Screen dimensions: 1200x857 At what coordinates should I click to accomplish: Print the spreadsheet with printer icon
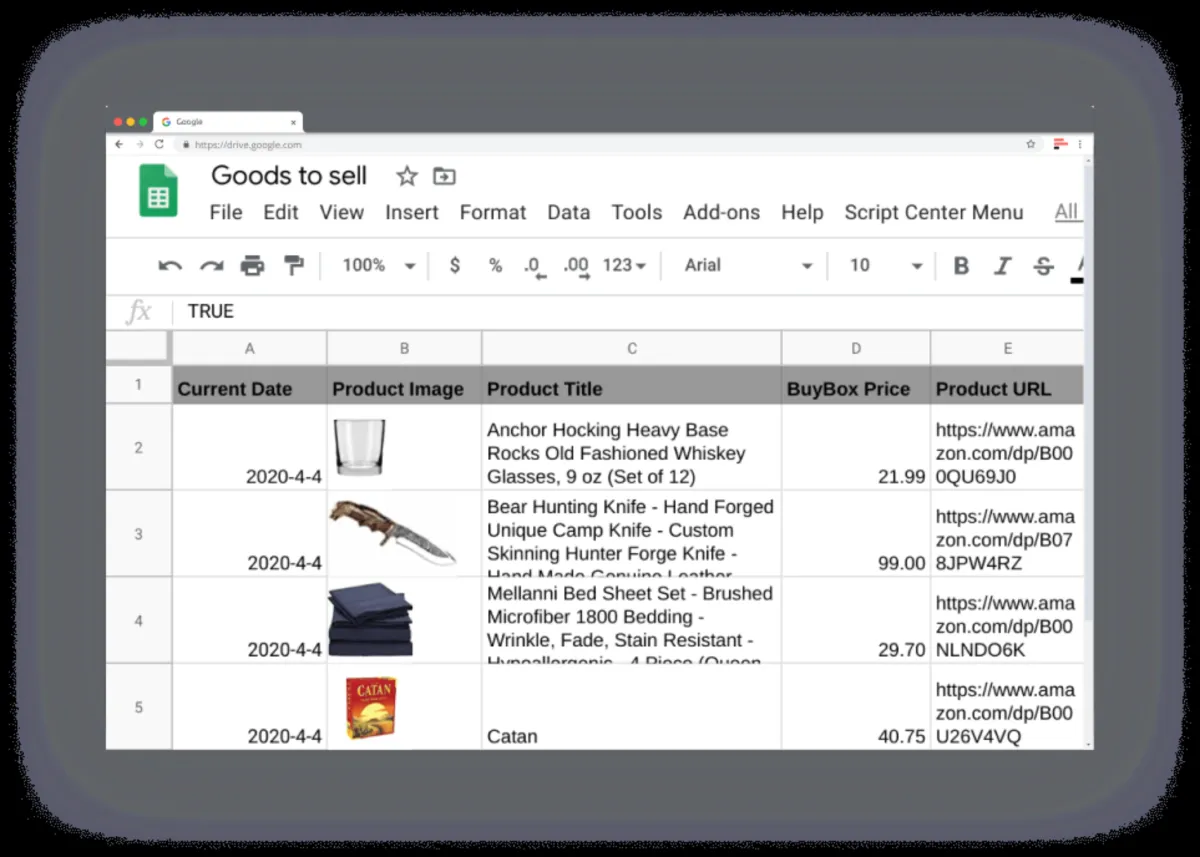(252, 265)
